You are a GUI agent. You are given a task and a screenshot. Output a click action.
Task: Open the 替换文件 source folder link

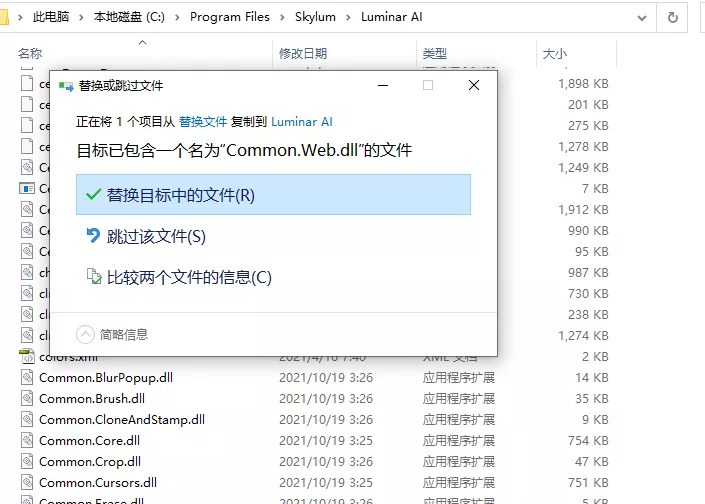[203, 122]
